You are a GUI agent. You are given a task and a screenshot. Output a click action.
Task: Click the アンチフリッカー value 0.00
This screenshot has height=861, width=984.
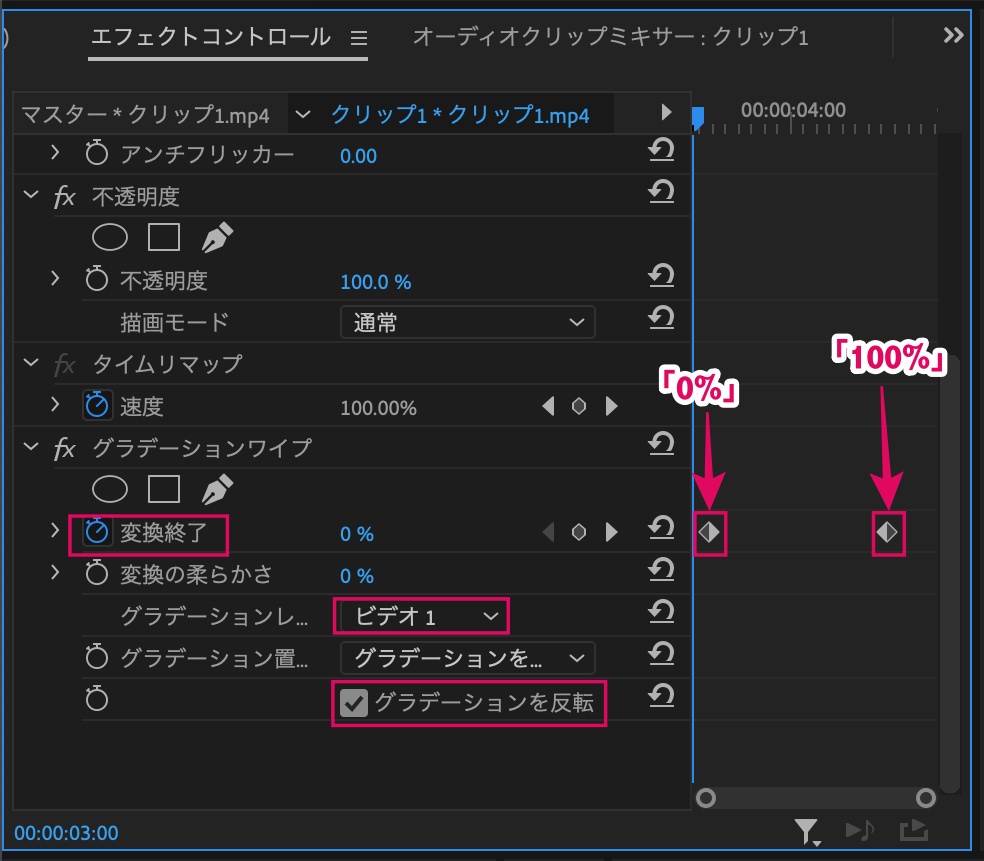click(358, 156)
